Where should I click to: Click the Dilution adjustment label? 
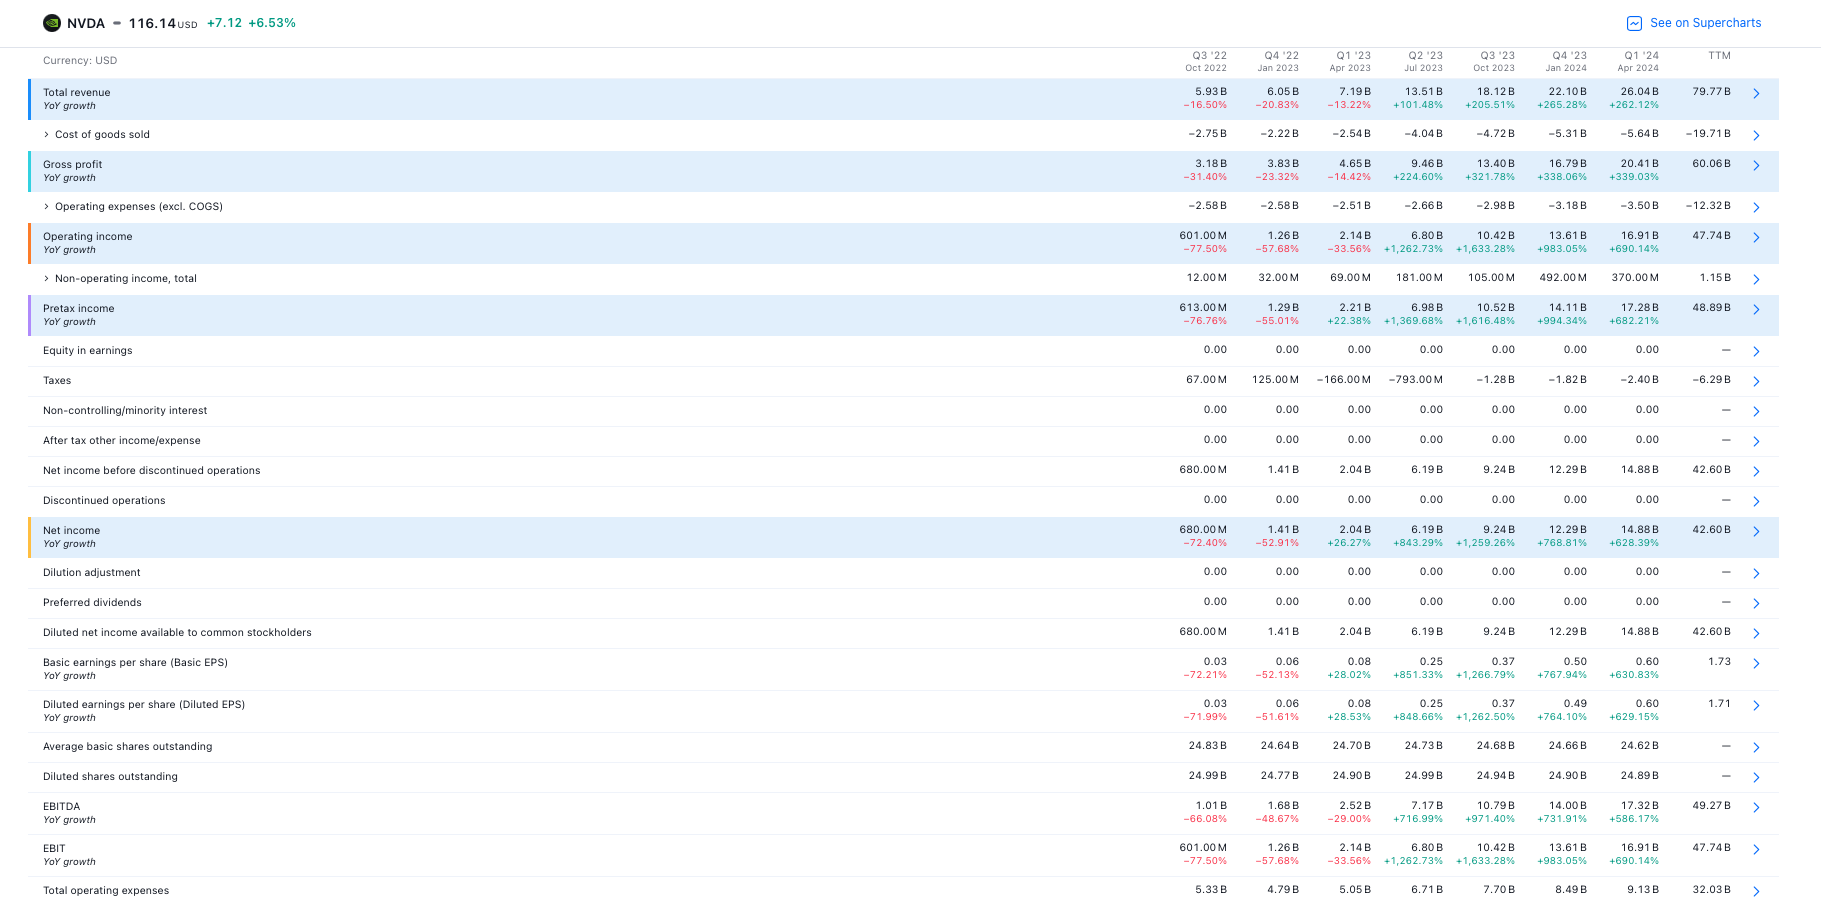[92, 572]
